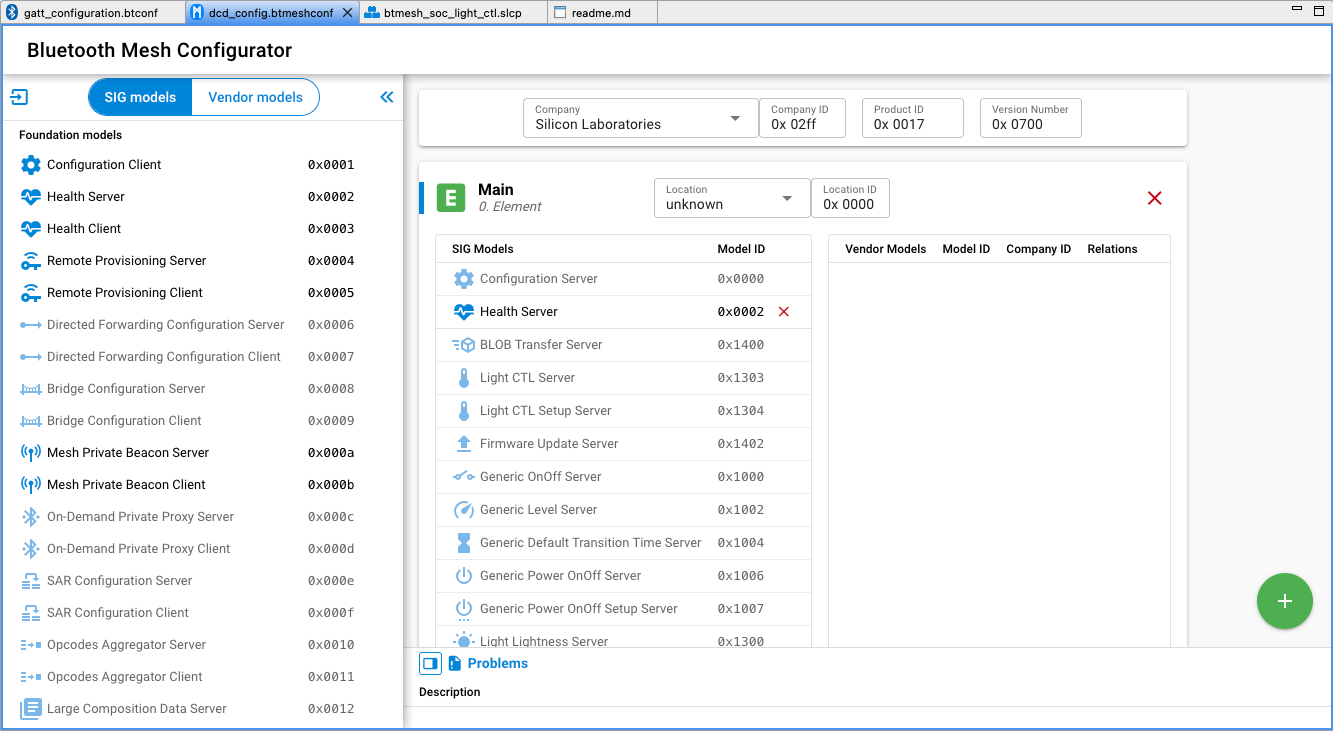Click the Health Server heart icon in the element
Viewport: 1333px width, 731px height.
[464, 311]
